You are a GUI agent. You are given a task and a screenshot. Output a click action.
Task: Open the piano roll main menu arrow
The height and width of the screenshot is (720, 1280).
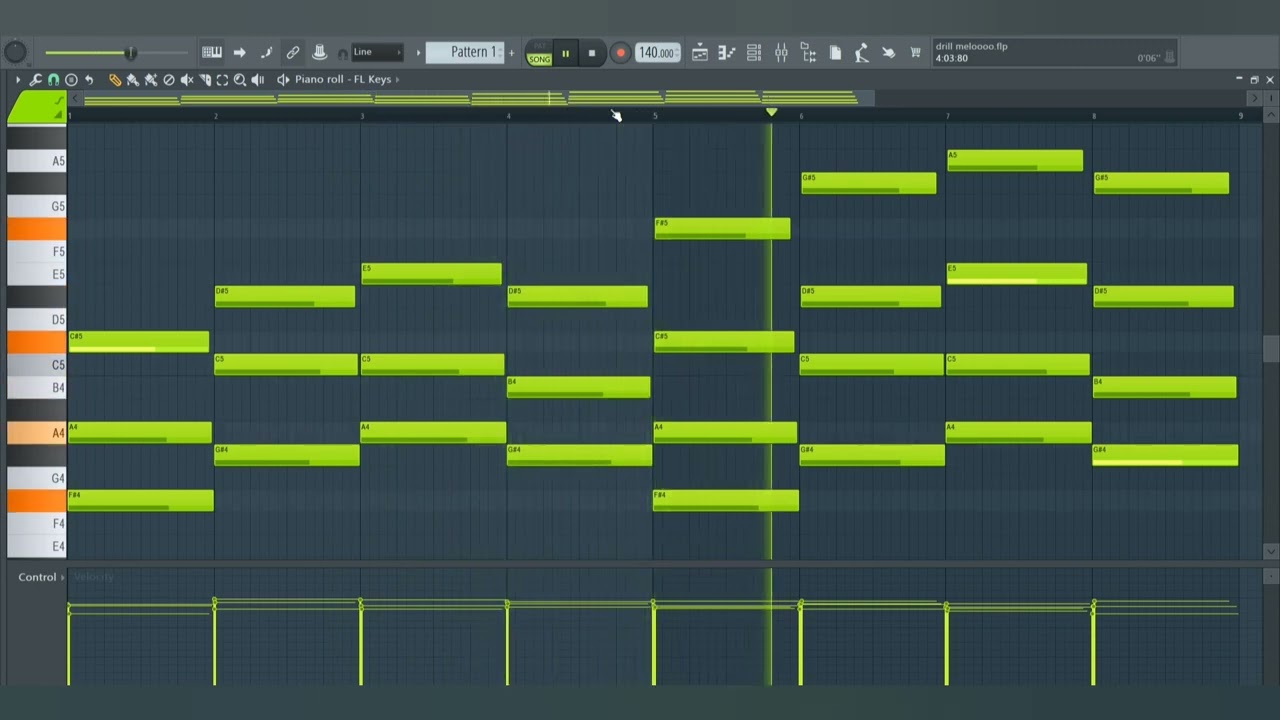coord(18,79)
